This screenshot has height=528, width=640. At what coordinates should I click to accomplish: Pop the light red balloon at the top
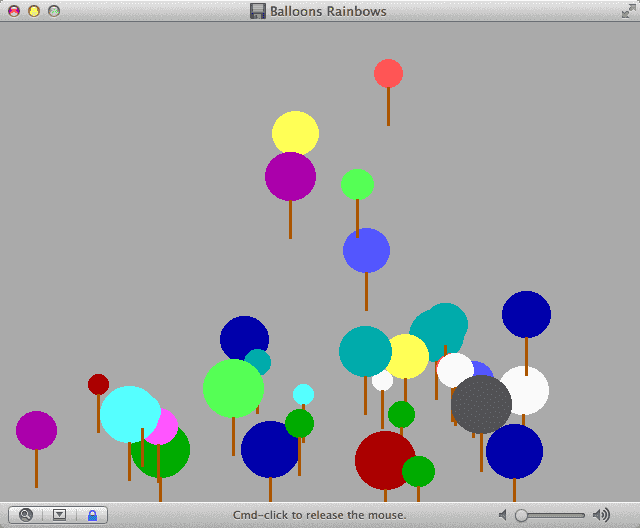[x=388, y=73]
